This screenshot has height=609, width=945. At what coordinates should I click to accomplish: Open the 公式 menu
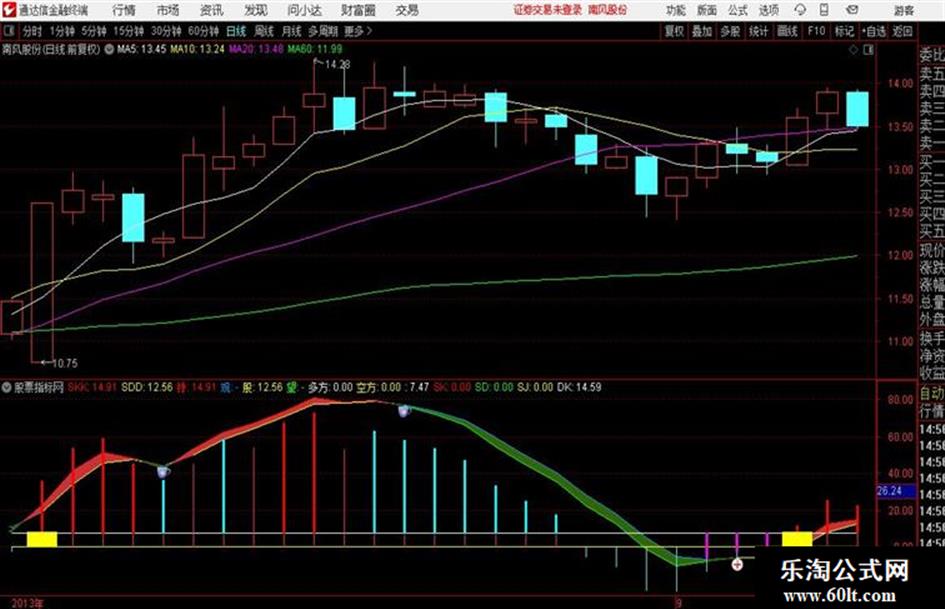(738, 10)
